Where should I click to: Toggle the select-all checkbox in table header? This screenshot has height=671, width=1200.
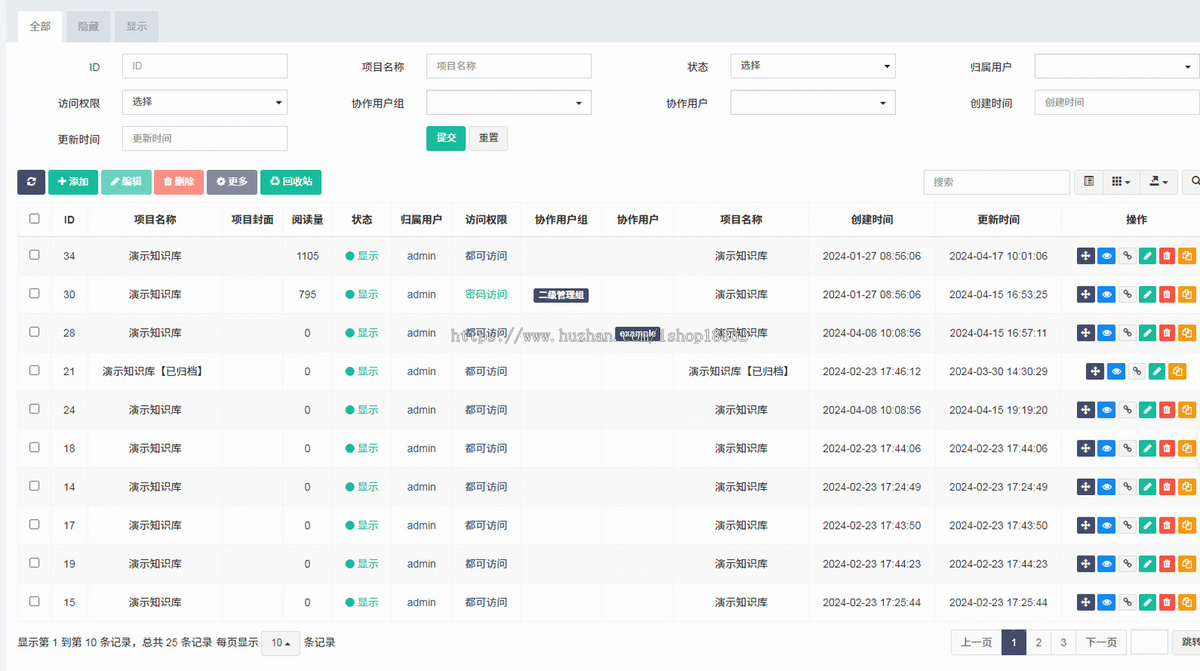33,219
